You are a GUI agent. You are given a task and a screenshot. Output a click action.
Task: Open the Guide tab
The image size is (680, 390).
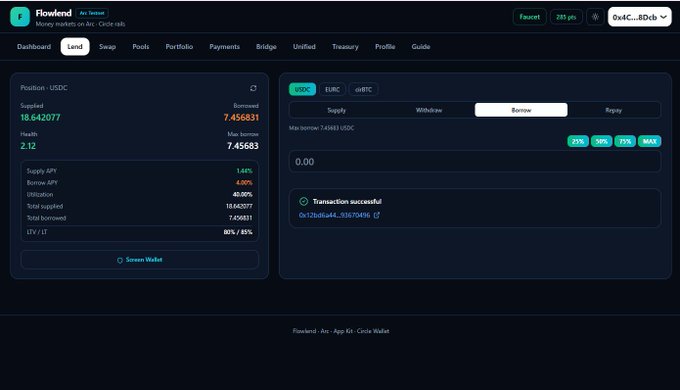(x=421, y=46)
